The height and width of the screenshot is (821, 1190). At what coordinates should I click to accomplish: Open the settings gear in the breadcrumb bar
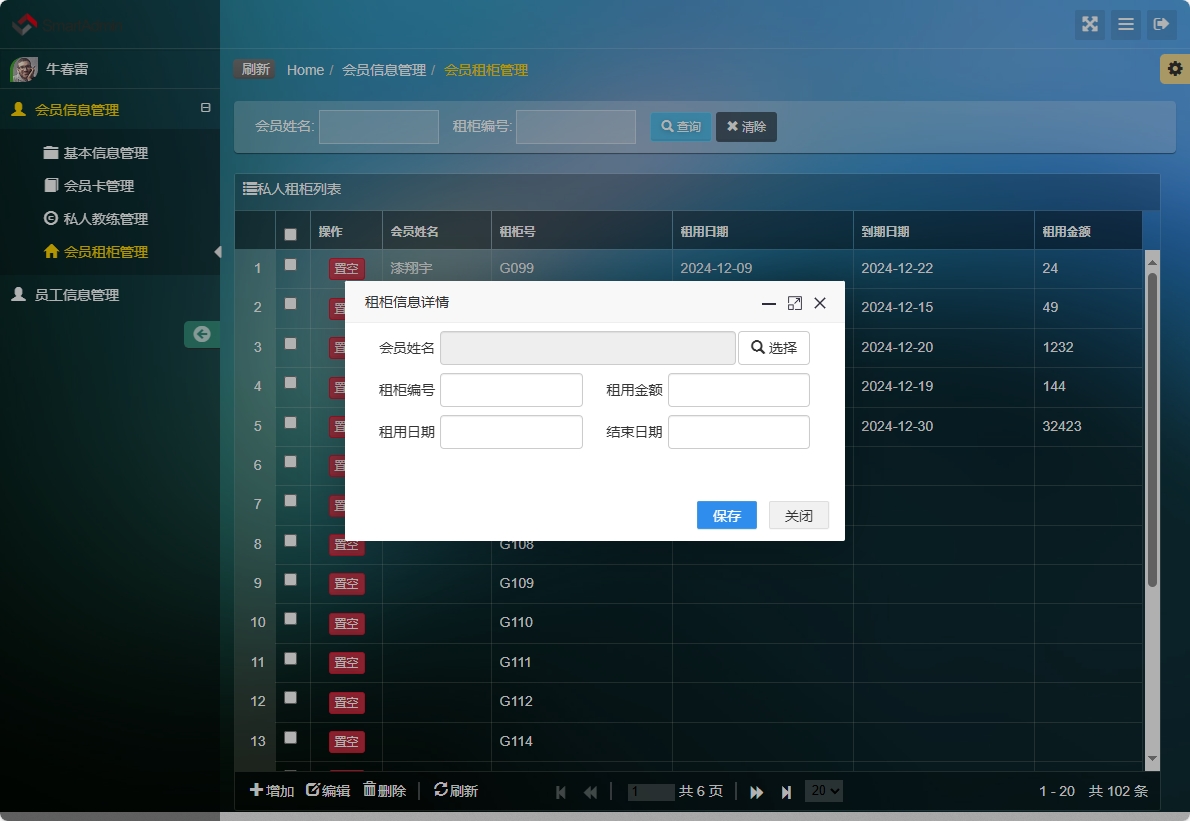click(1176, 69)
